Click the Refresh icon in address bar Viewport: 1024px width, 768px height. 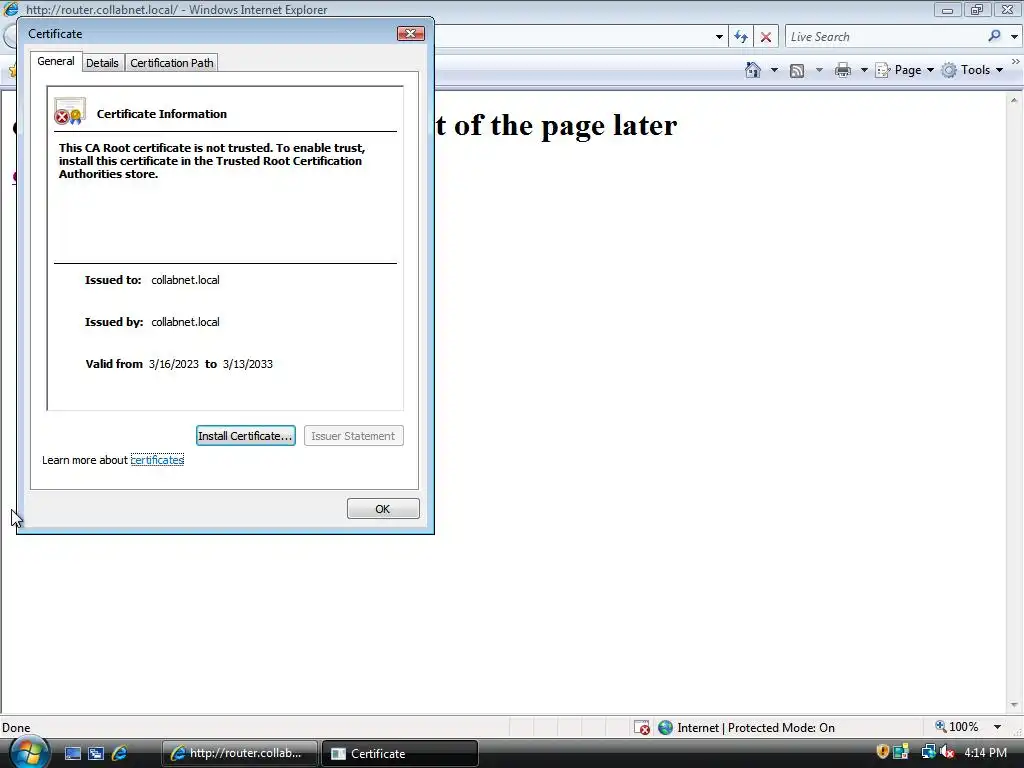[x=741, y=37]
